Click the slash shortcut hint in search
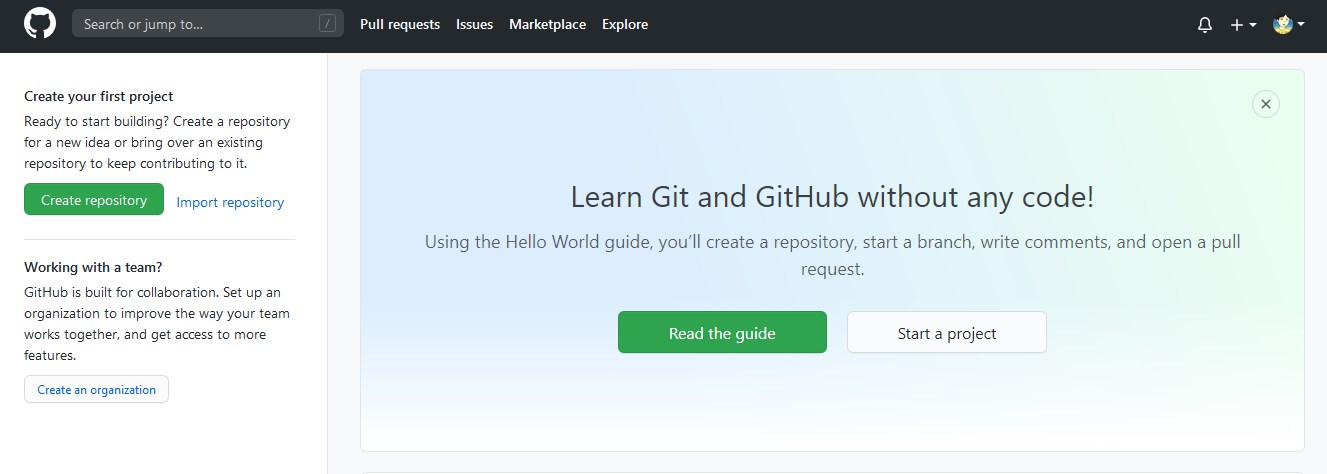 point(327,24)
